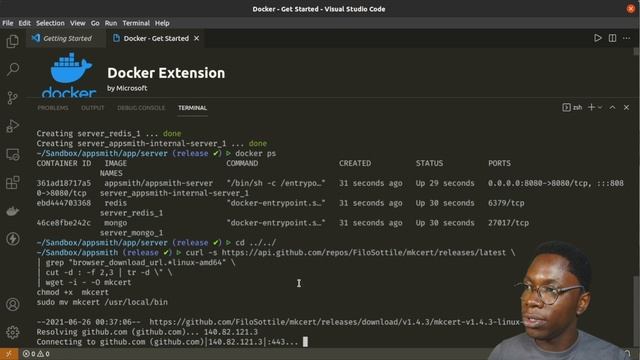Viewport: 640px width, 360px height.
Task: Open the Help menu
Action: (x=162, y=23)
